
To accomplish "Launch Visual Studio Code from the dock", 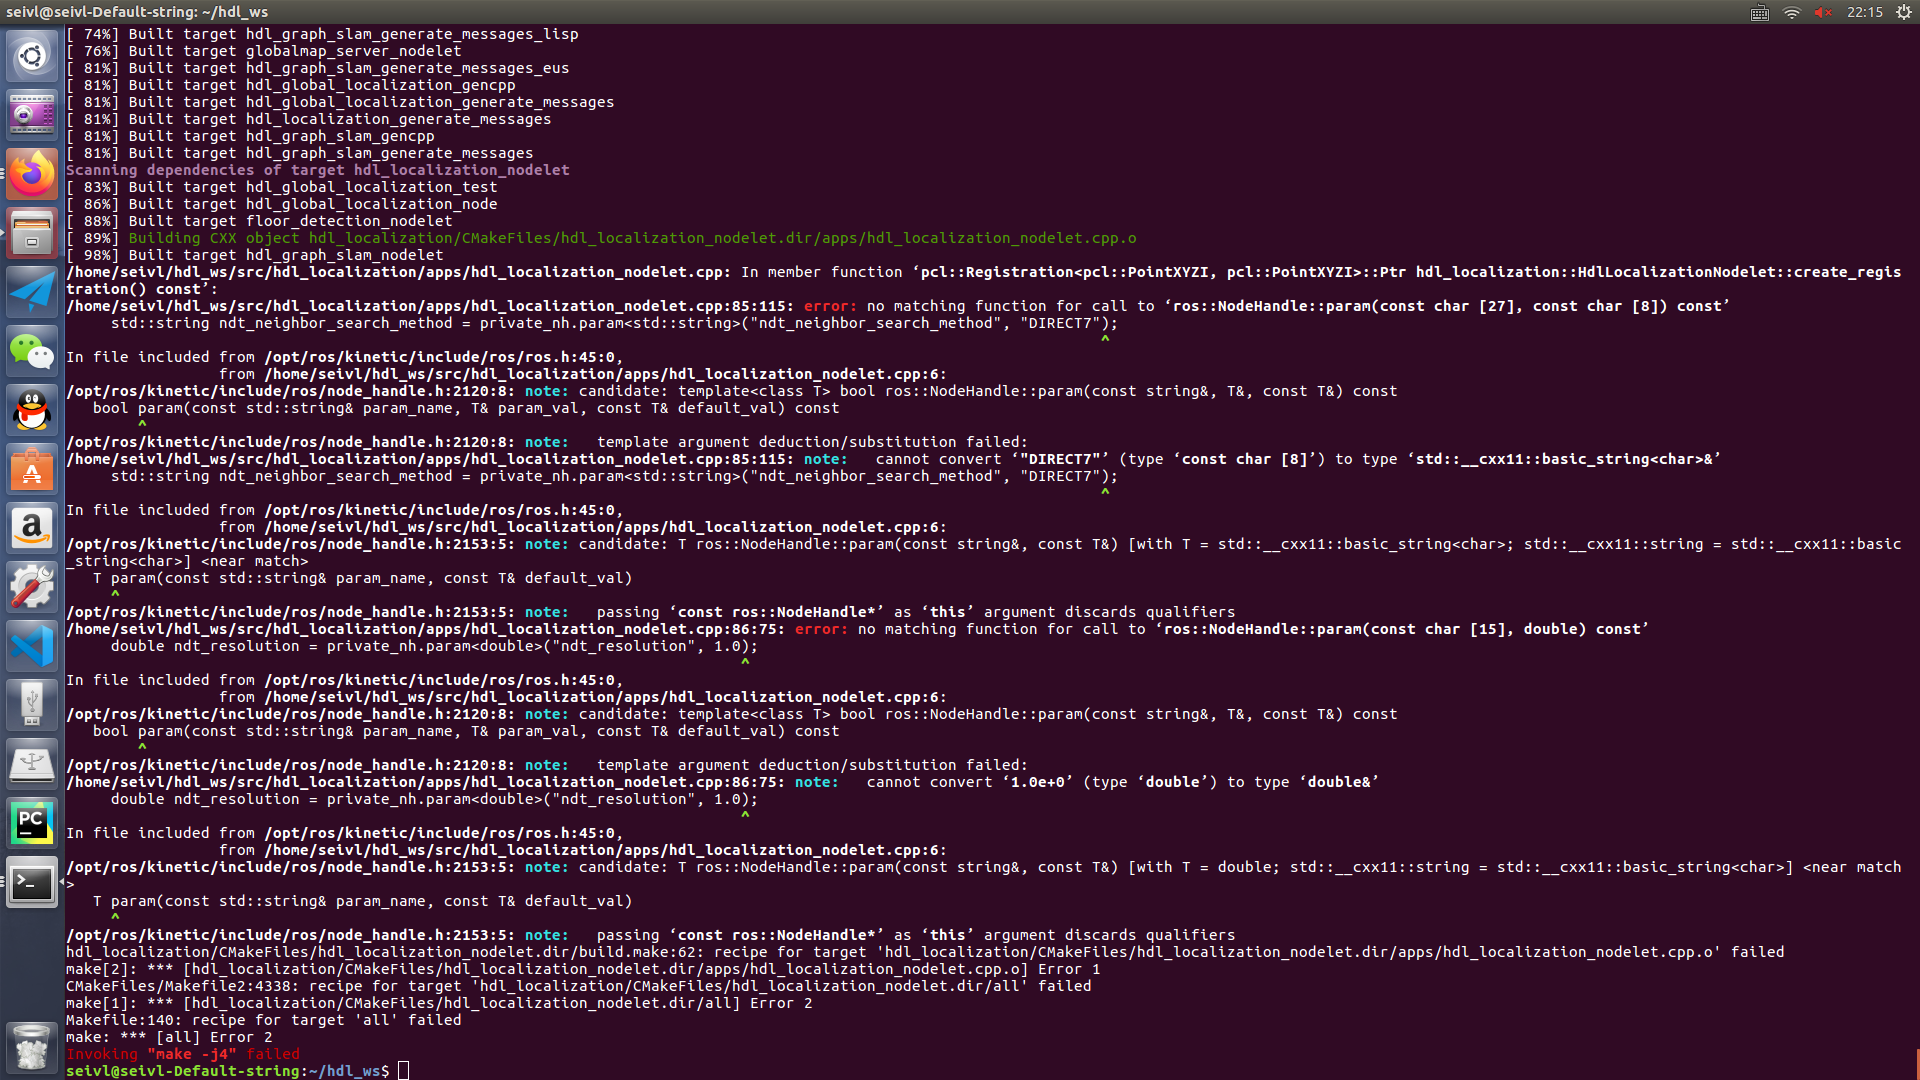I will pyautogui.click(x=33, y=645).
